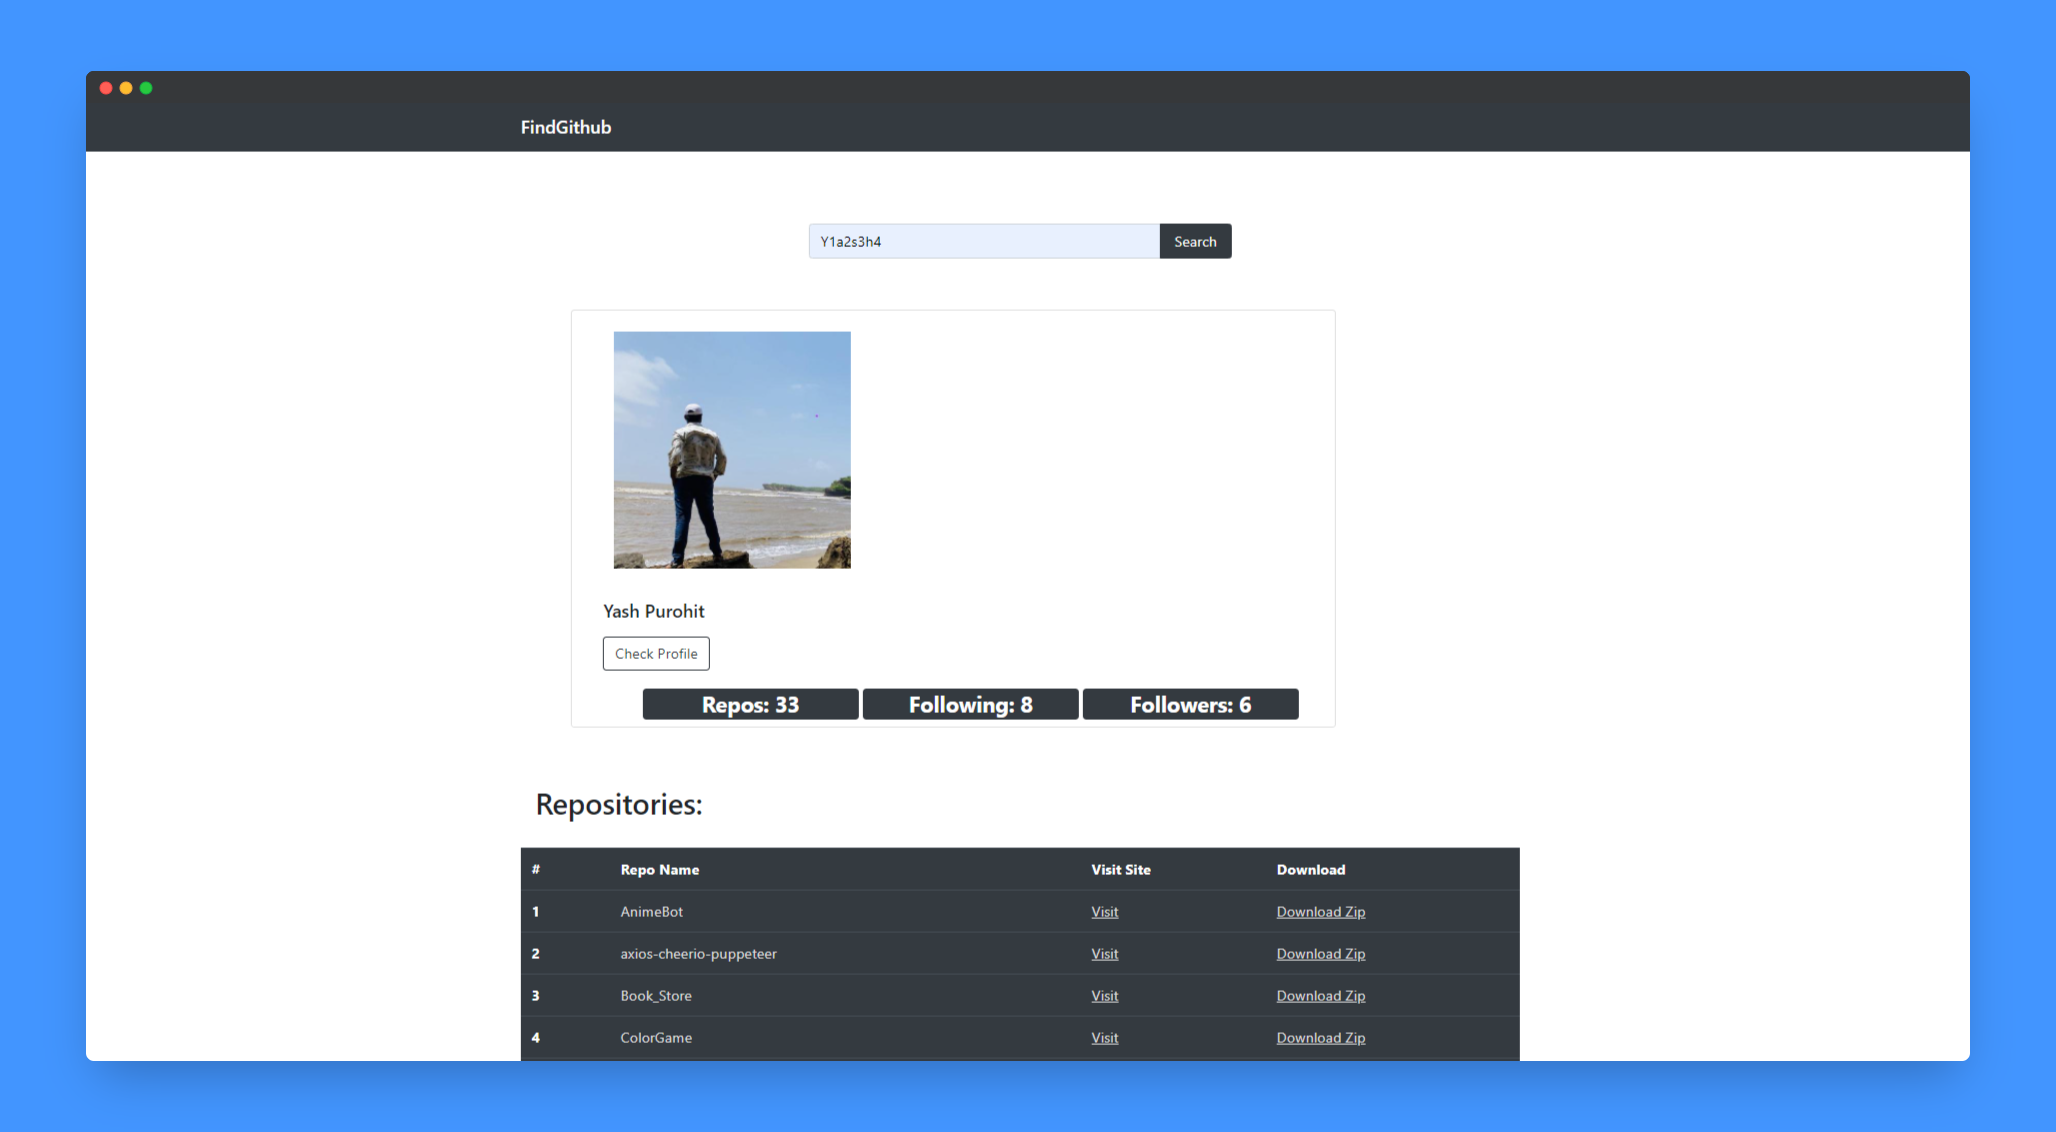Click the Check Profile button
The width and height of the screenshot is (2056, 1132).
tap(656, 654)
